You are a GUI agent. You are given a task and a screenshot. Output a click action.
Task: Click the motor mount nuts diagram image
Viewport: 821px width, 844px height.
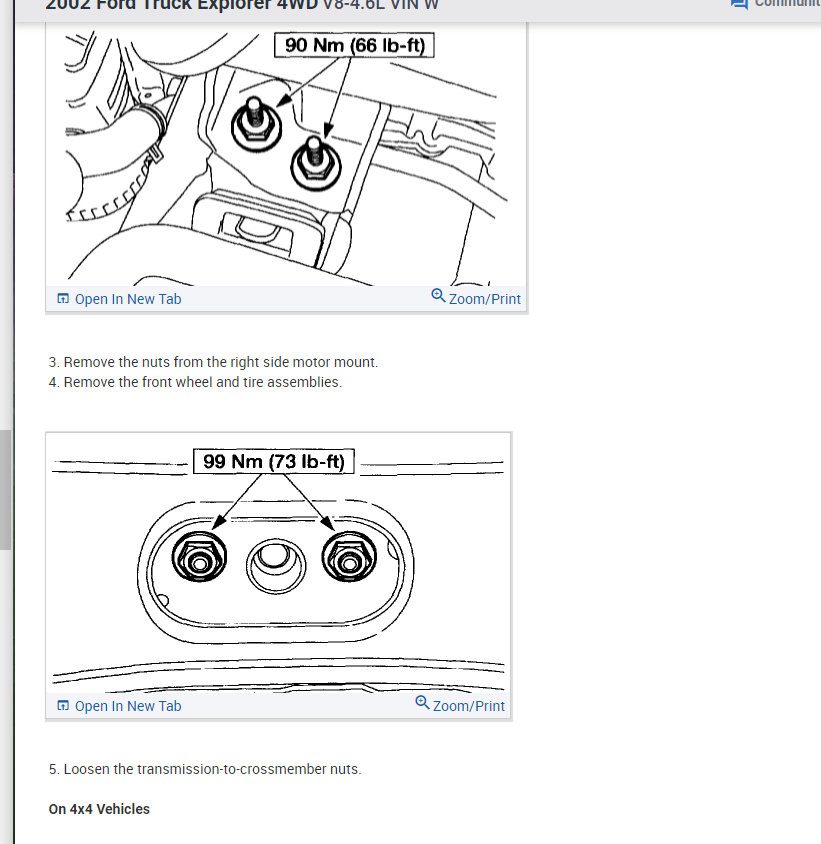[x=286, y=156]
